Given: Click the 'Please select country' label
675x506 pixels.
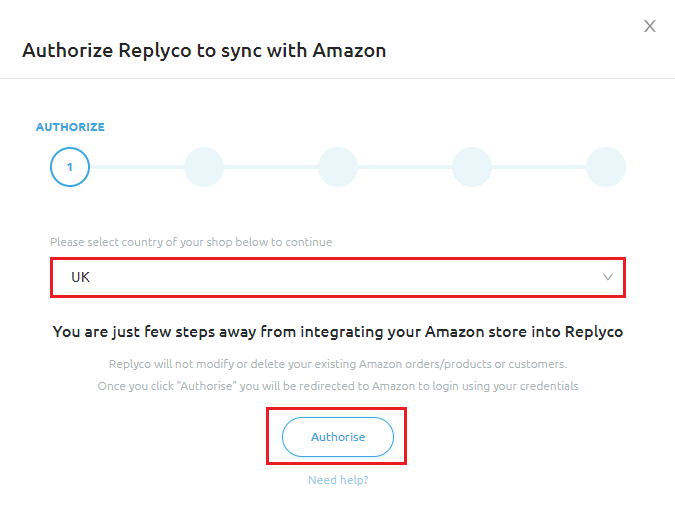Looking at the screenshot, I should pos(191,242).
